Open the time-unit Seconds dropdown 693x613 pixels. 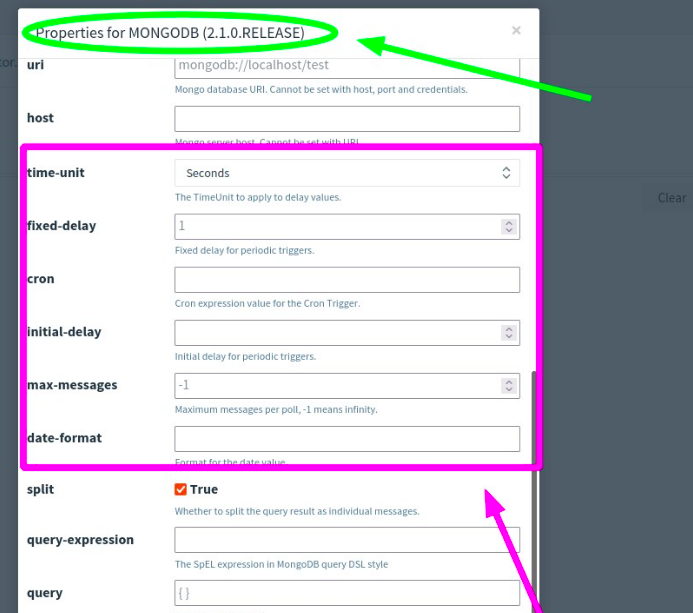tap(347, 173)
